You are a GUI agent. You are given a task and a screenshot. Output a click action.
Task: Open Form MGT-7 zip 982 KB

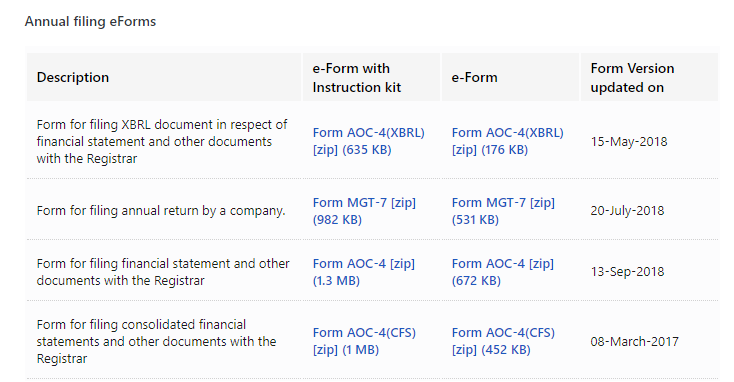tap(364, 211)
